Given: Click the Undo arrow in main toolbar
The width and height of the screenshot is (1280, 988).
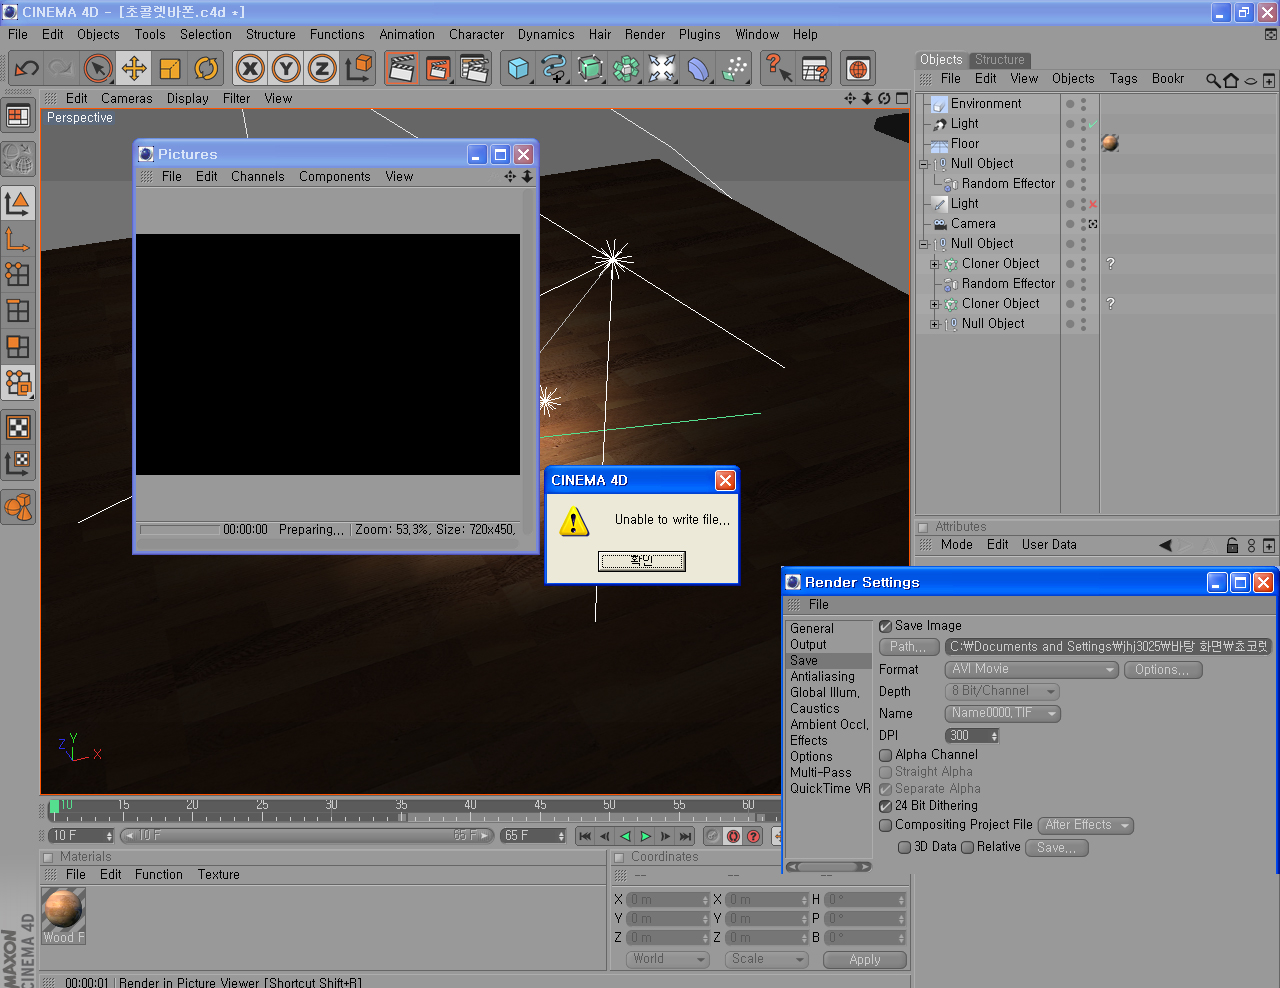Looking at the screenshot, I should 27,68.
